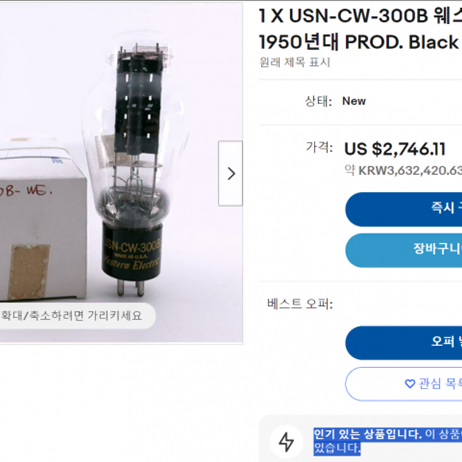This screenshot has height=462, width=462.
Task: Click the 가격: label
Action: [x=319, y=147]
